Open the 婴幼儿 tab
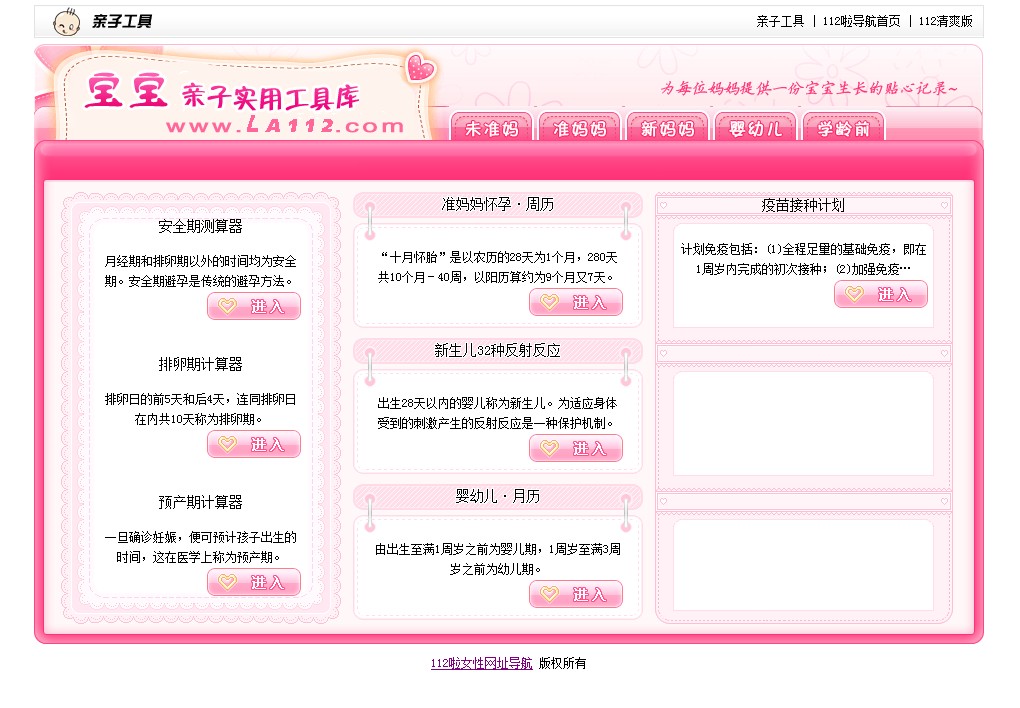1020x708 pixels. (755, 129)
